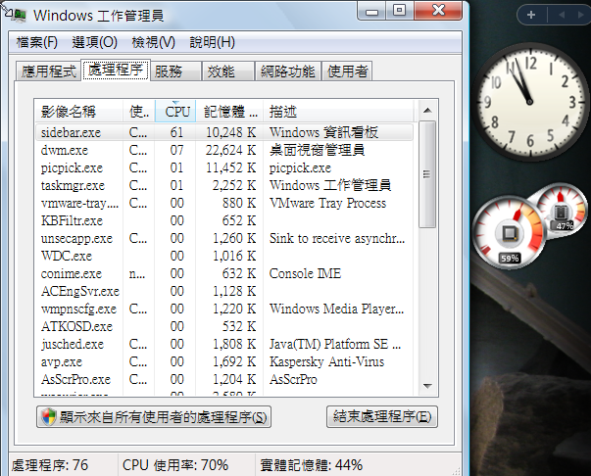Sort by 記憶體 column header
This screenshot has height=476, width=591.
[x=229, y=112]
